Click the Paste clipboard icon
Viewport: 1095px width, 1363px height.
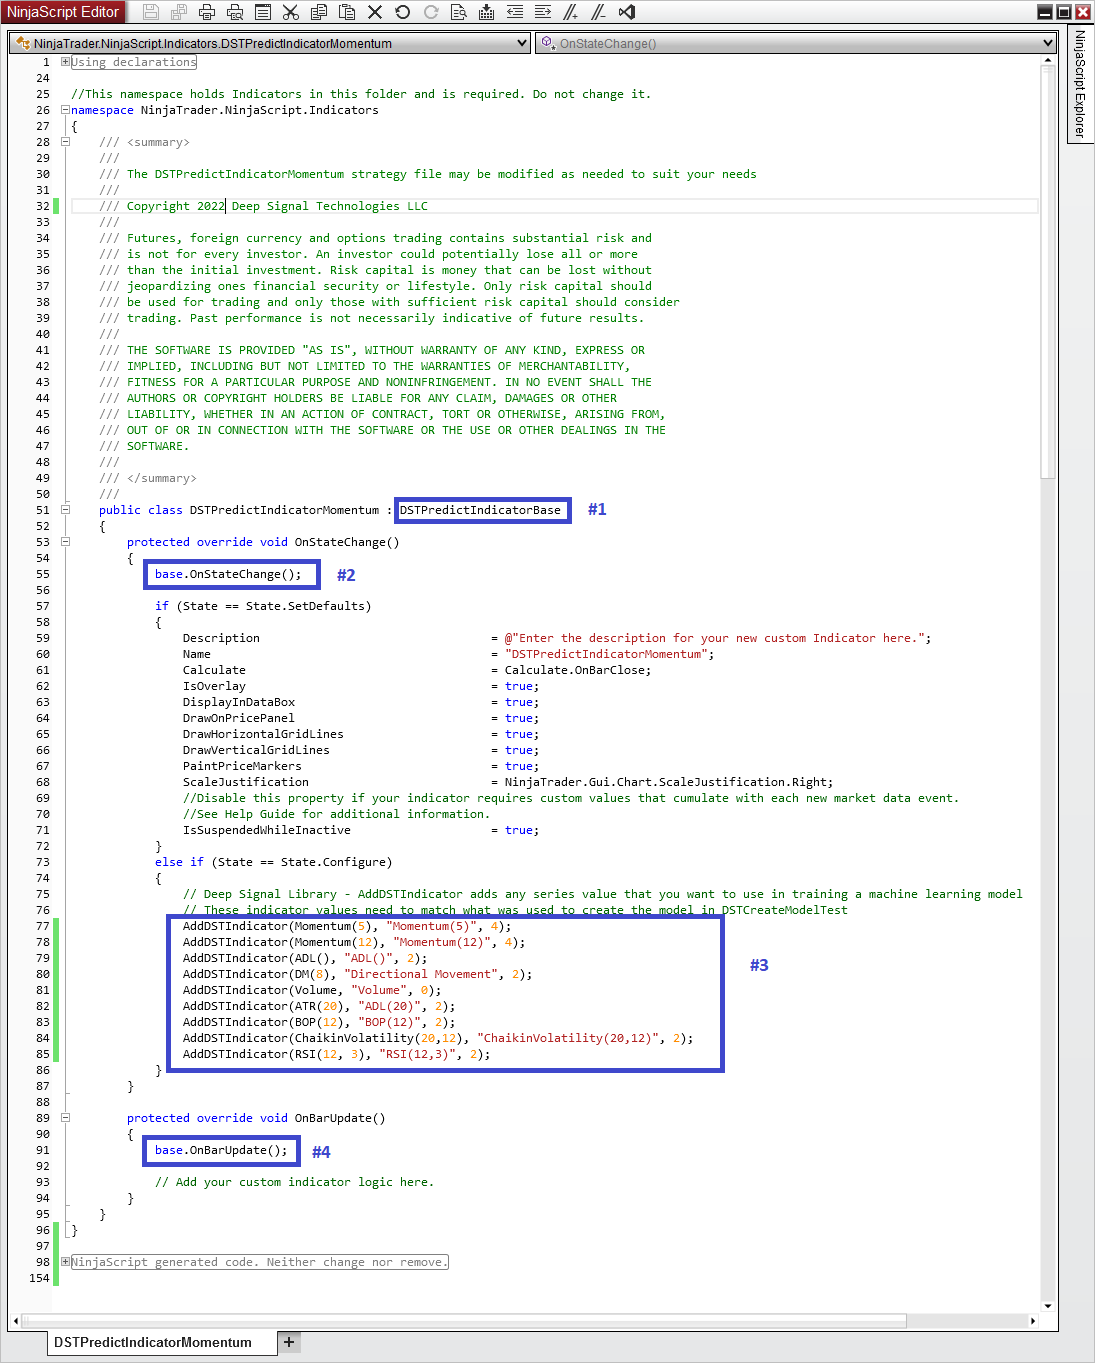pyautogui.click(x=347, y=12)
